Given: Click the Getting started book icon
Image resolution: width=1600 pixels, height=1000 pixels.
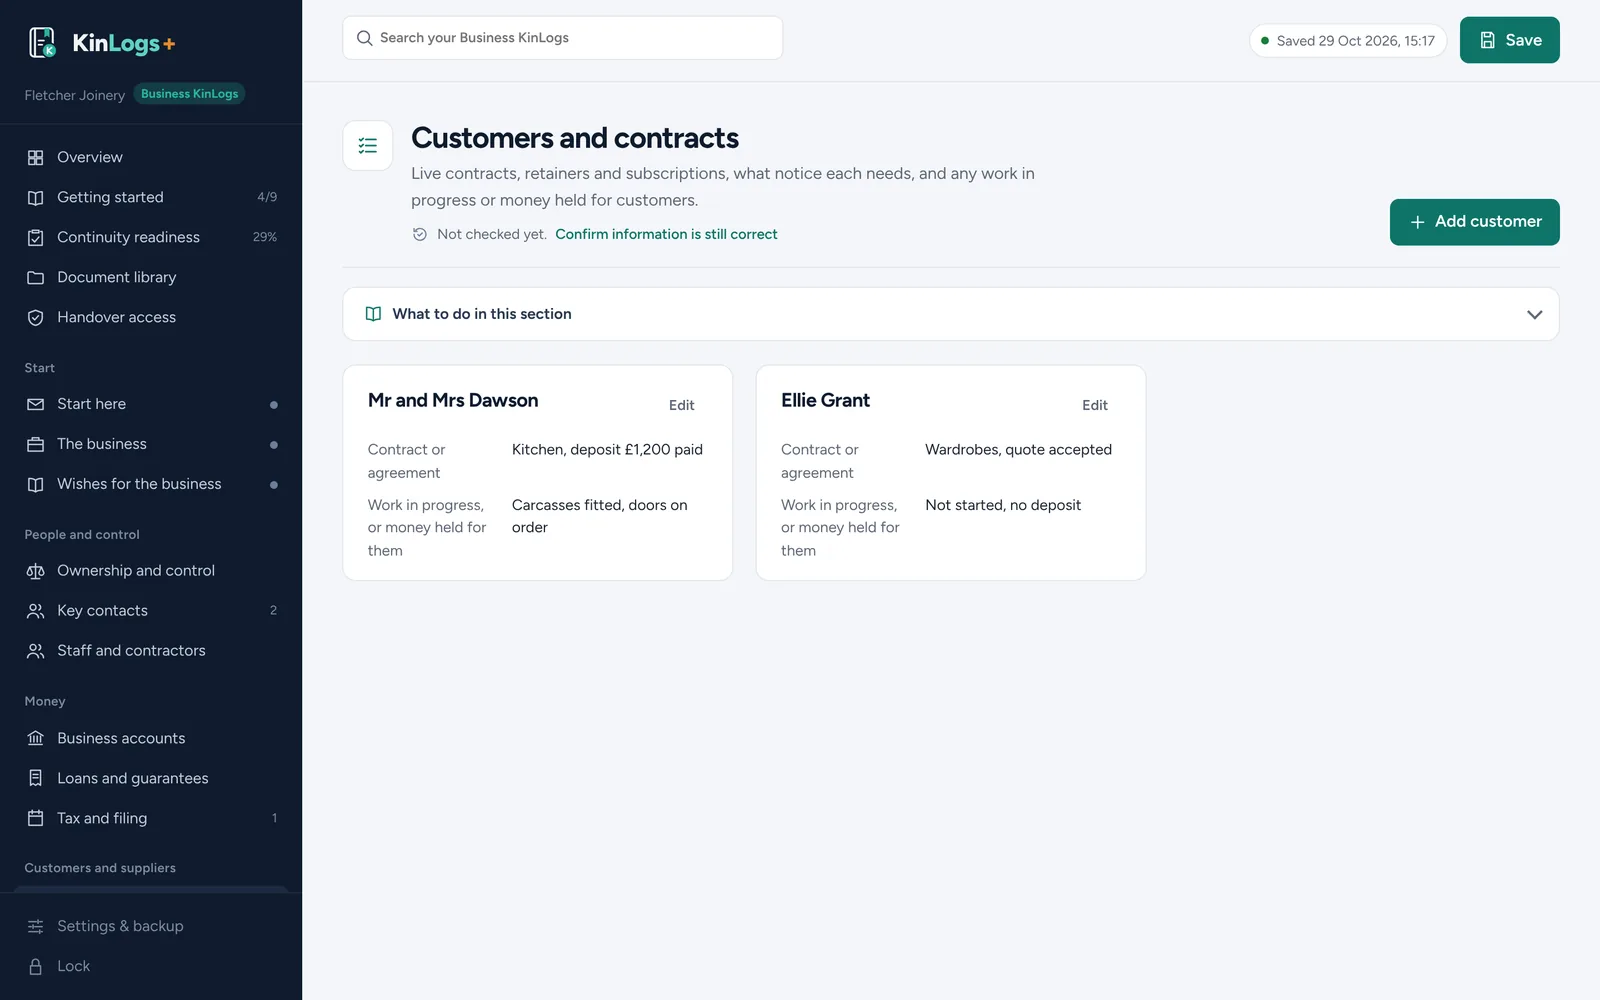Looking at the screenshot, I should pyautogui.click(x=36, y=197).
